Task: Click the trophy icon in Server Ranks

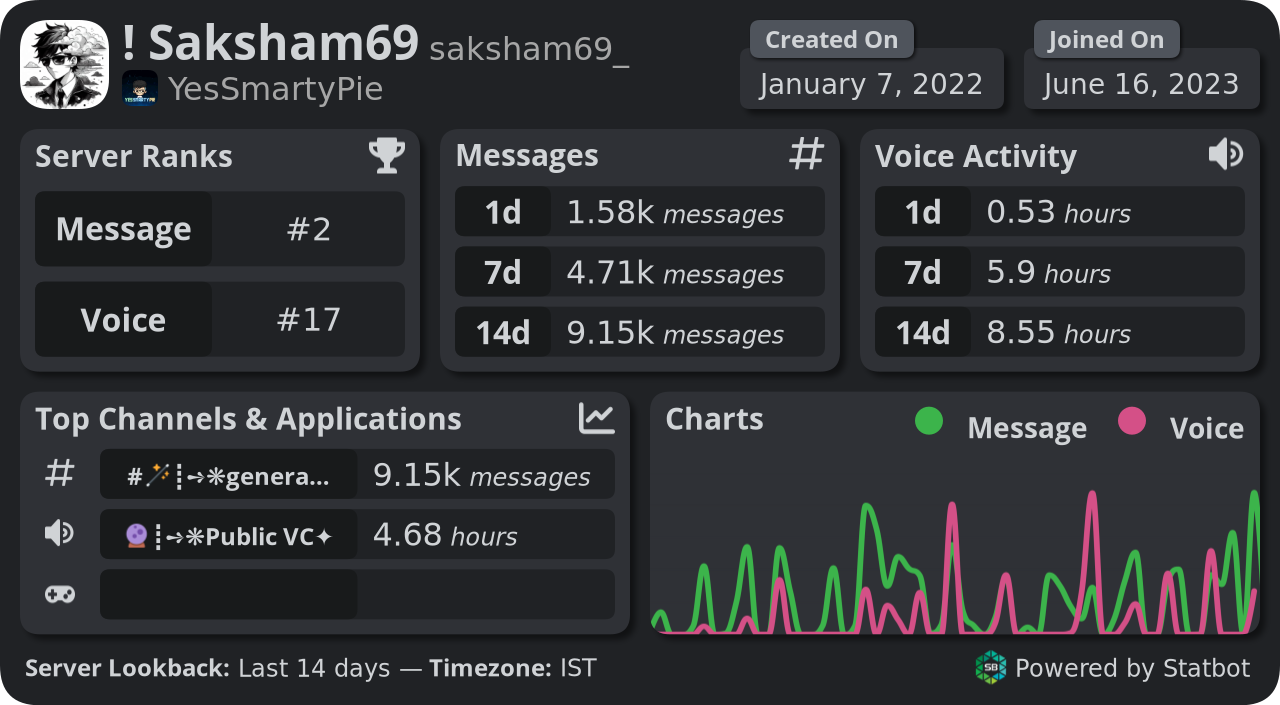Action: click(387, 156)
